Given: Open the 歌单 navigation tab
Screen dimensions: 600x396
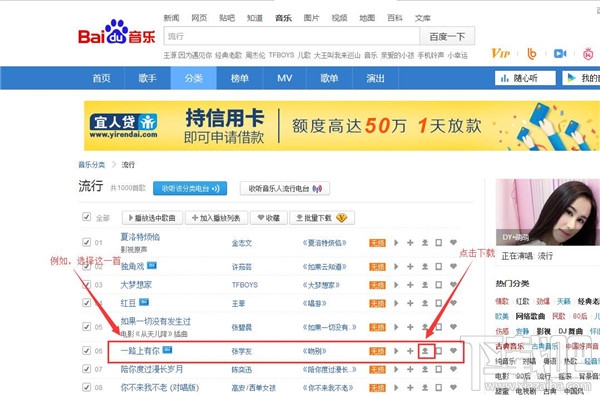Looking at the screenshot, I should point(329,78).
